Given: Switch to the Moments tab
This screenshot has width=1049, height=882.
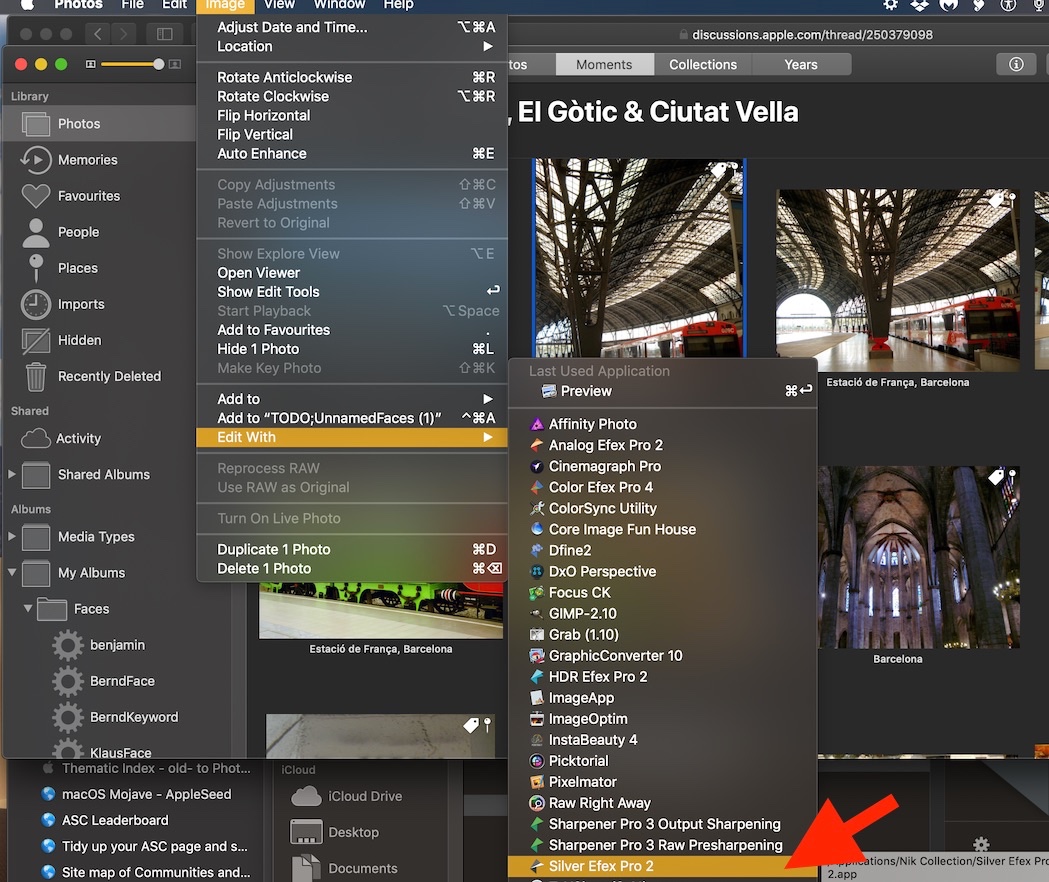Looking at the screenshot, I should click(604, 64).
